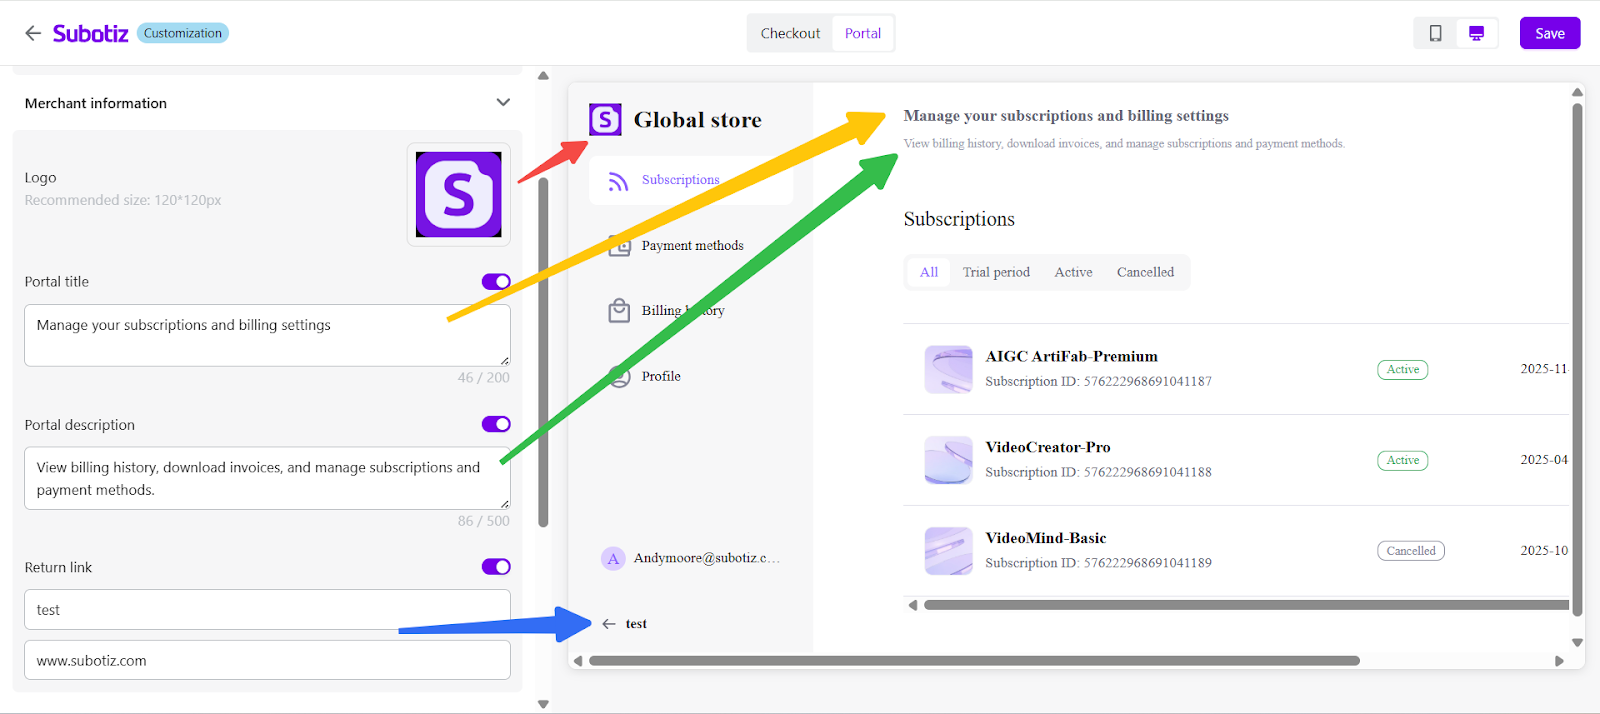The image size is (1600, 714).
Task: Click the preview horizontal scrollbar
Action: tap(974, 661)
